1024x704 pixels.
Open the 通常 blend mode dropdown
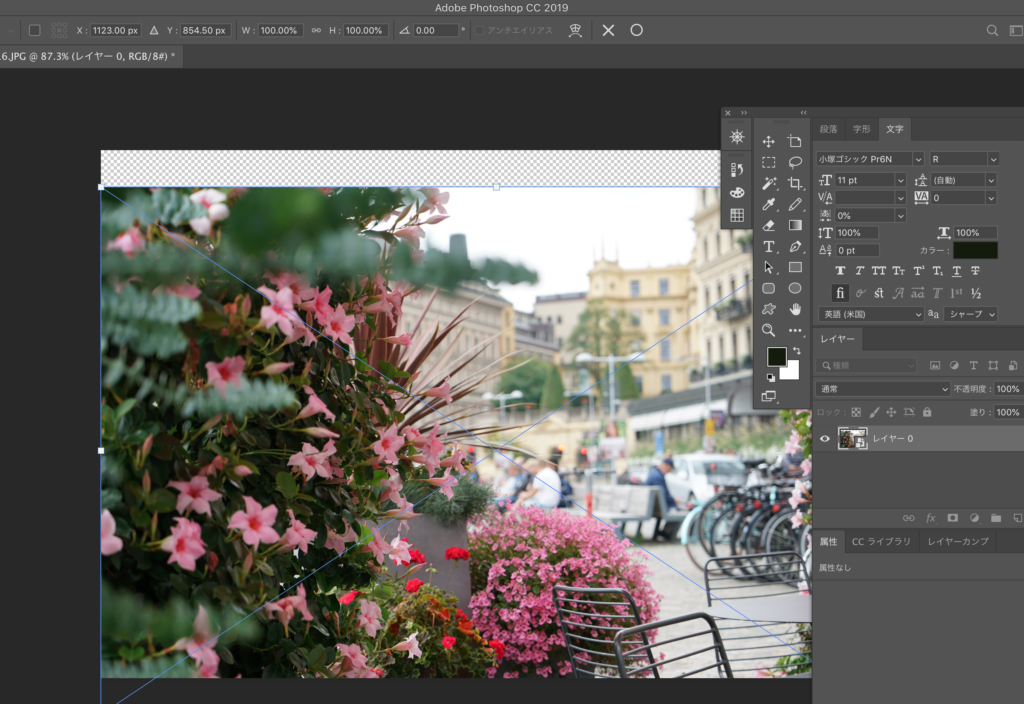883,389
